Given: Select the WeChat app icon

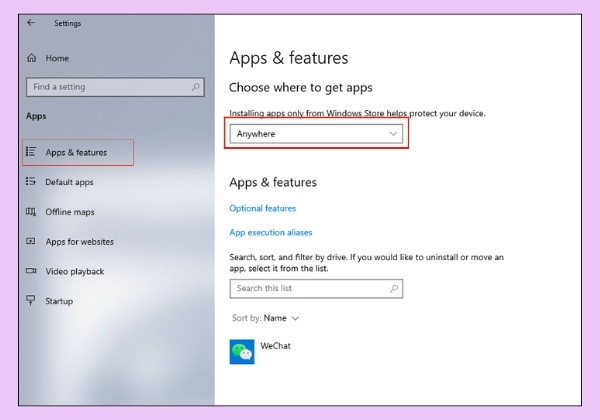Looking at the screenshot, I should pos(242,352).
